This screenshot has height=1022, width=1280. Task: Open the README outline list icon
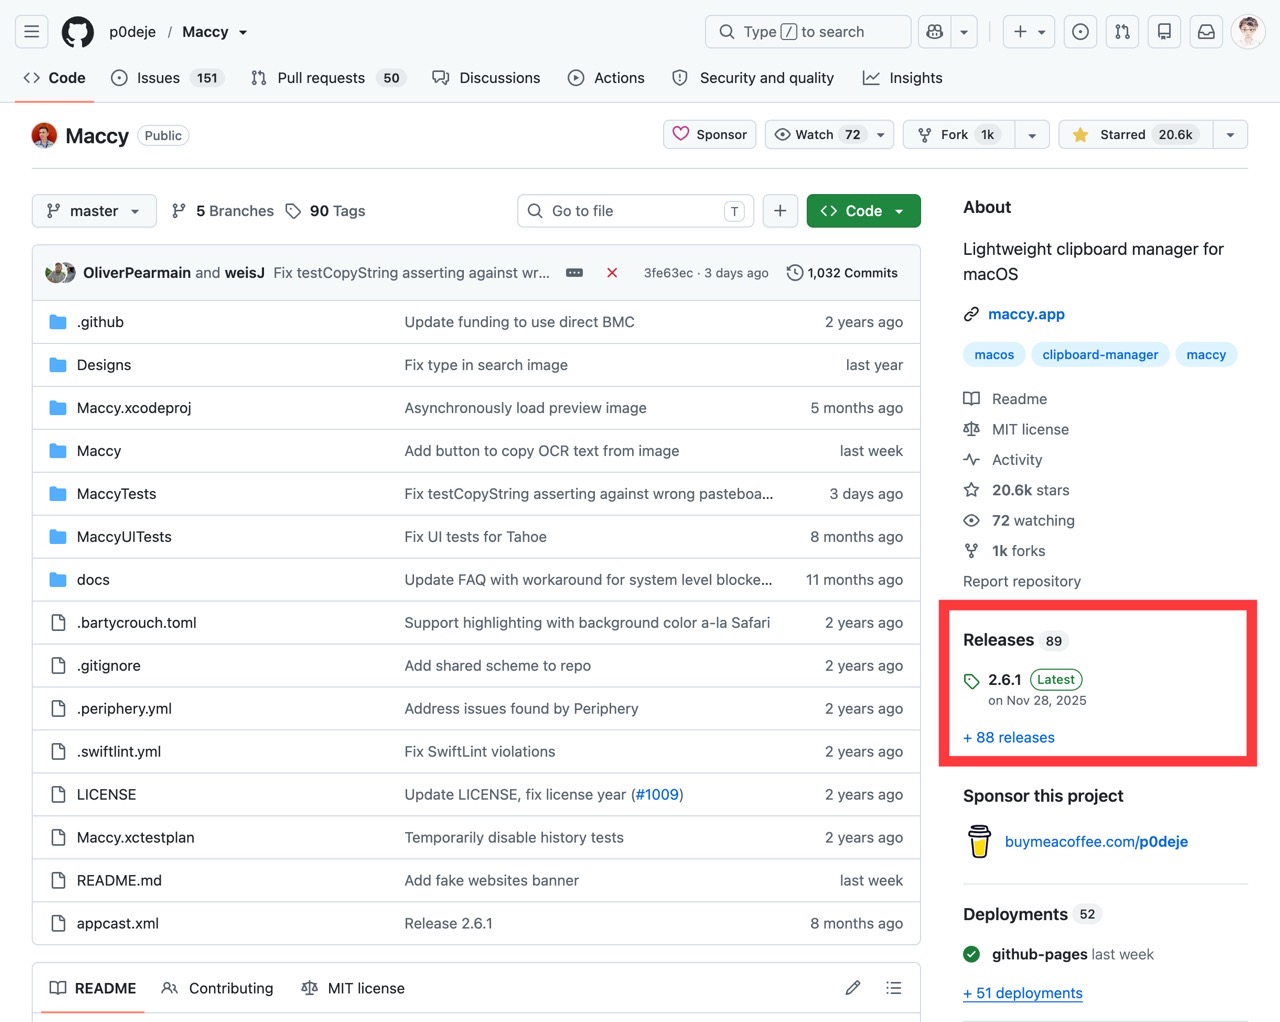(894, 988)
